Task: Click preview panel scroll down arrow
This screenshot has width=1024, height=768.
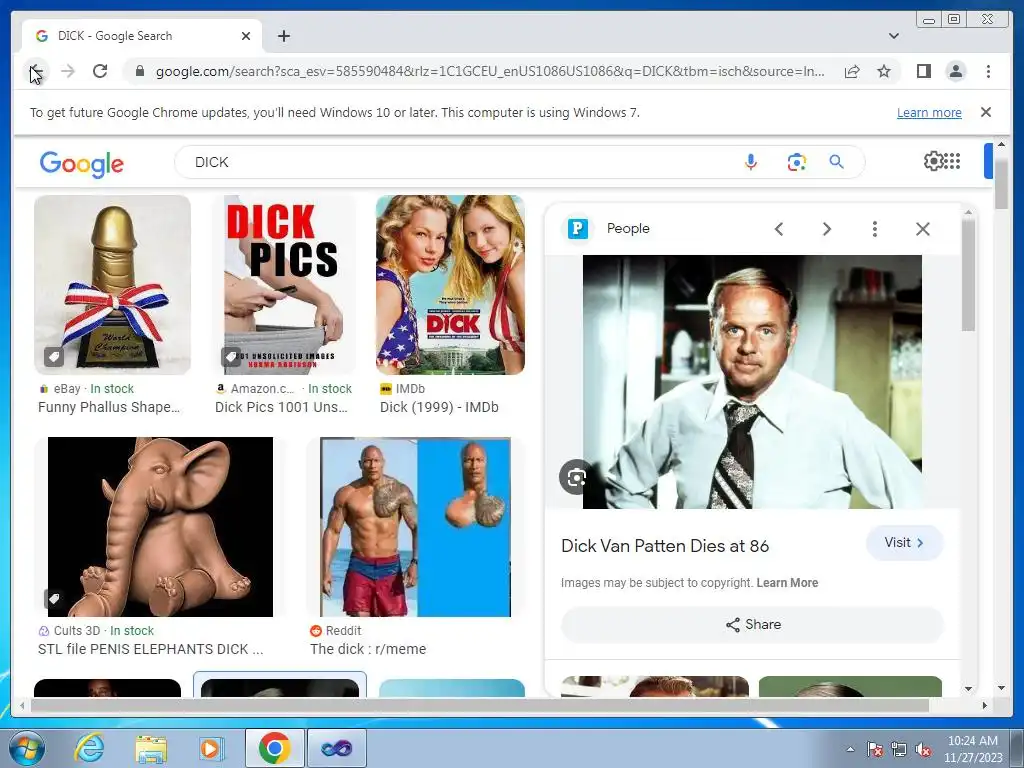Action: [968, 688]
